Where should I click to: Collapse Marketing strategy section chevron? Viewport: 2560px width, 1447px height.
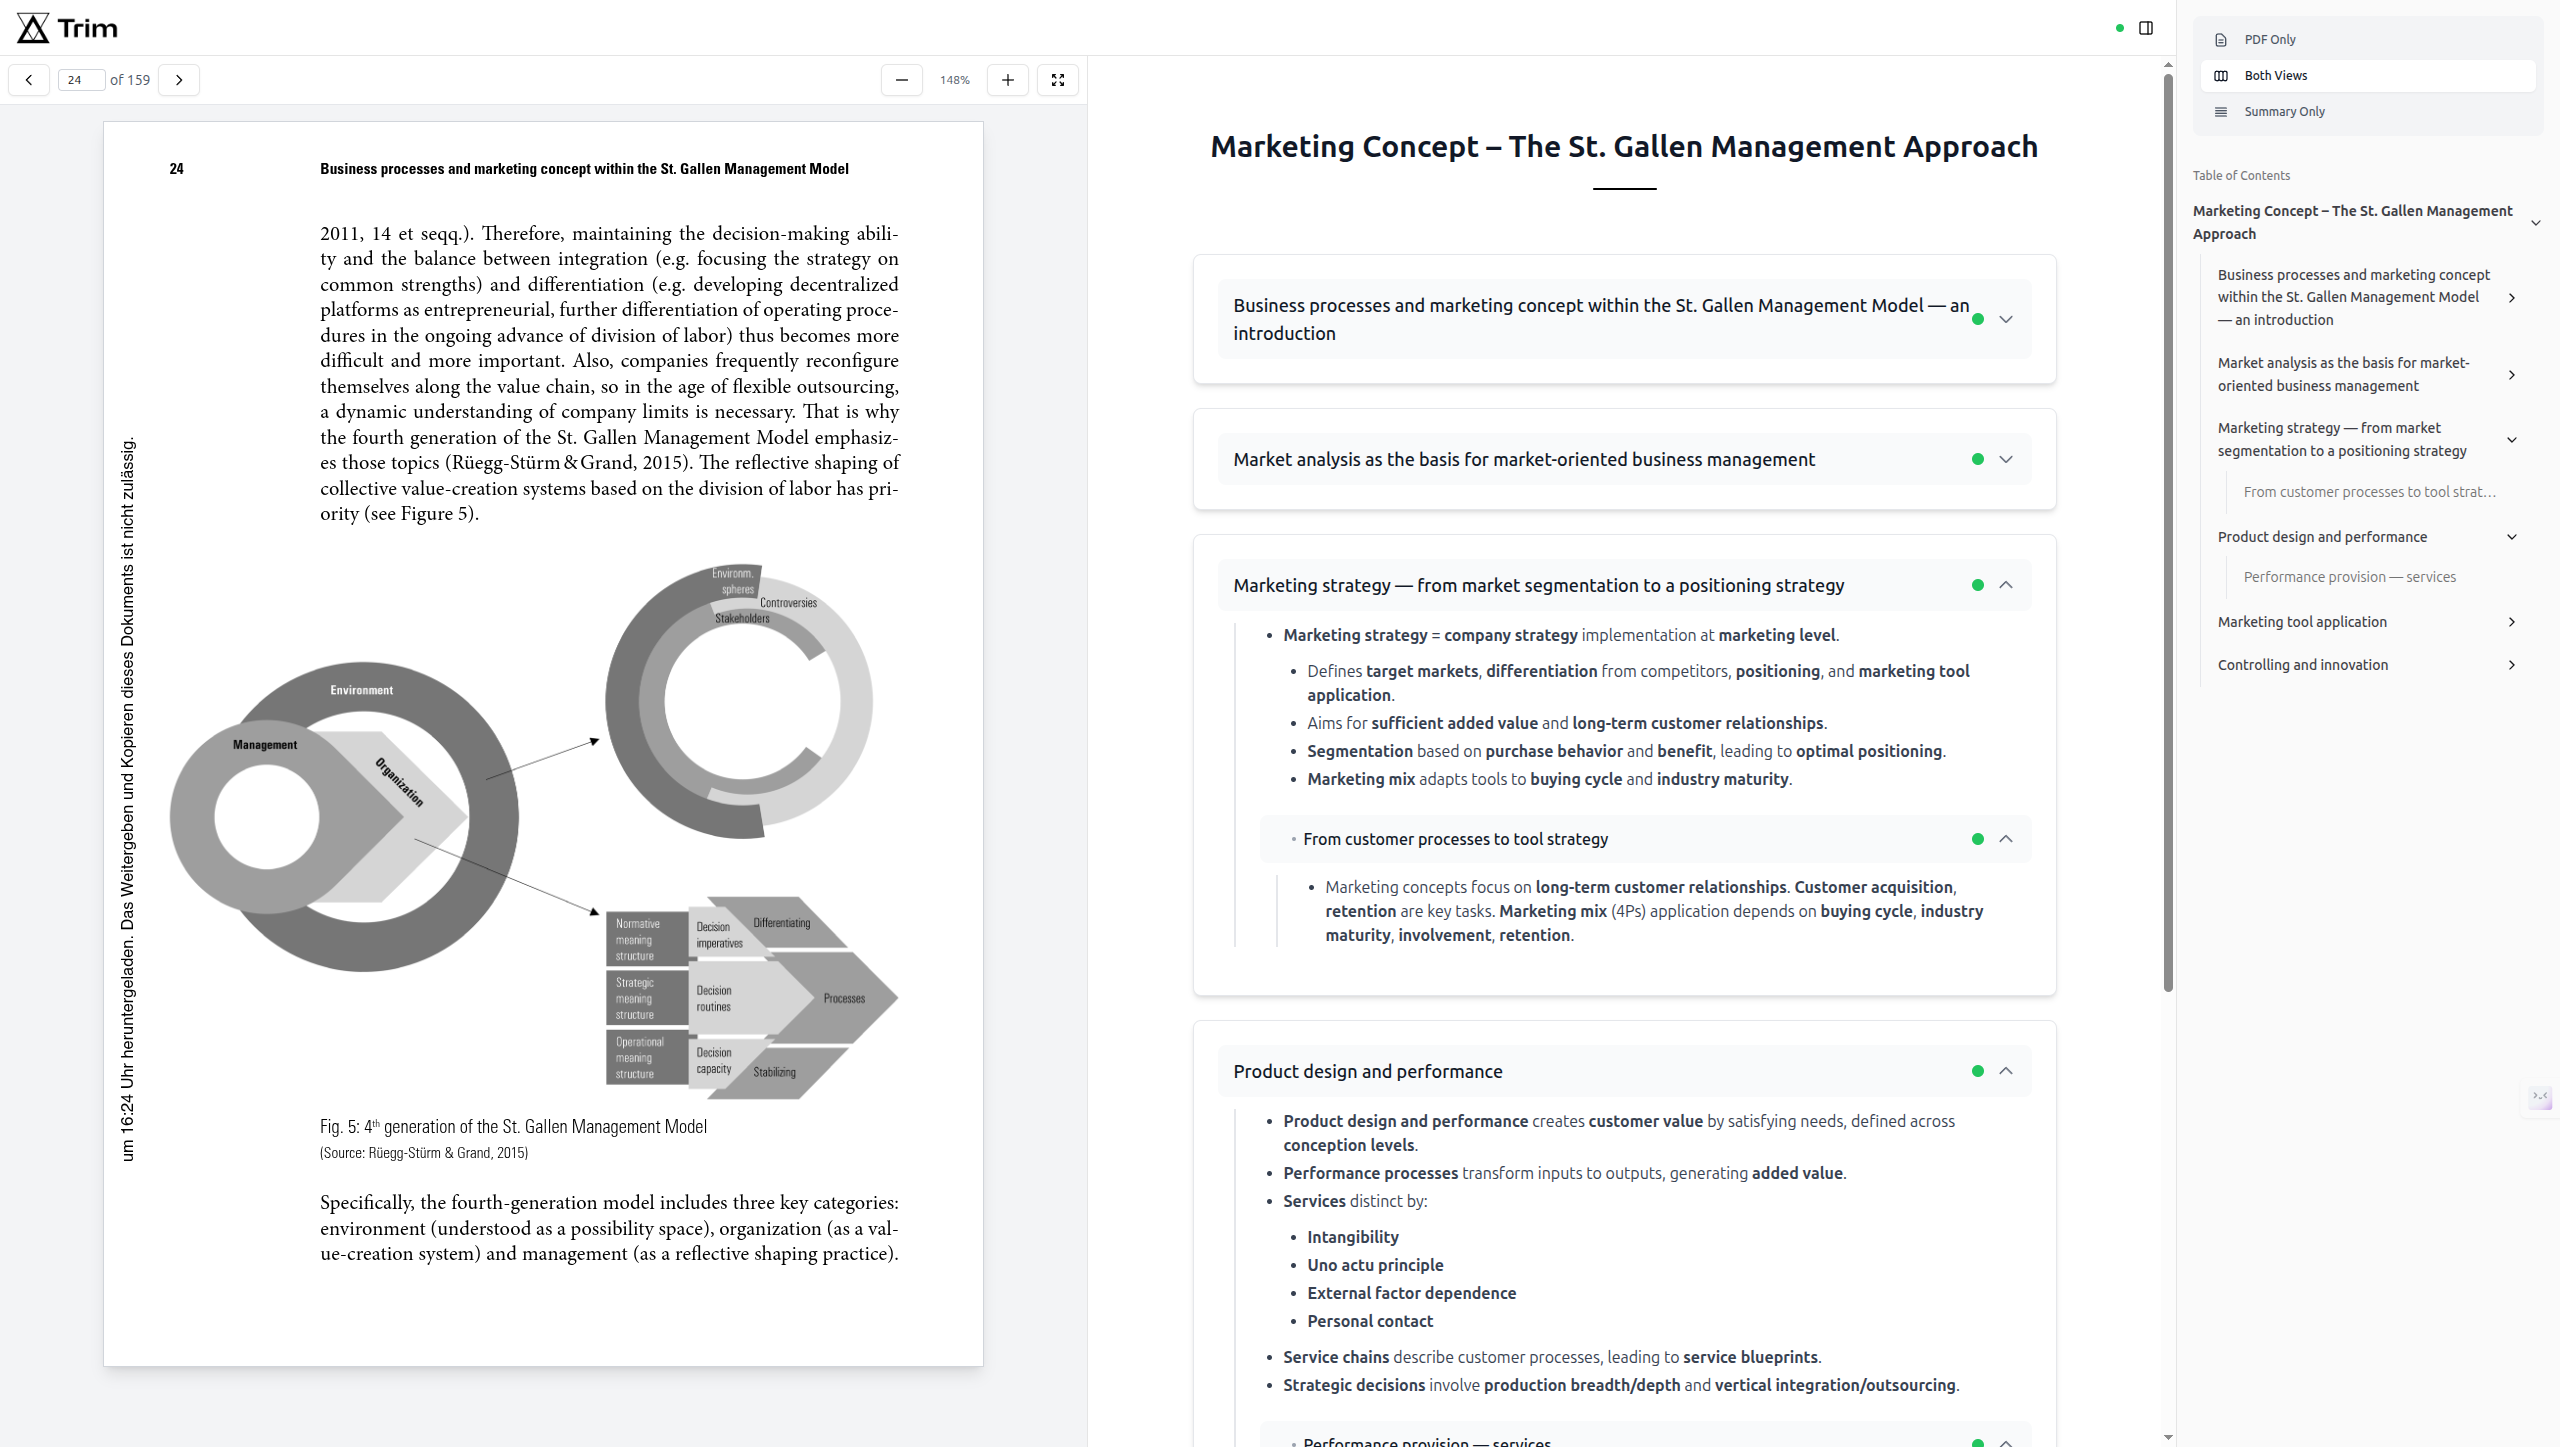(x=2005, y=585)
